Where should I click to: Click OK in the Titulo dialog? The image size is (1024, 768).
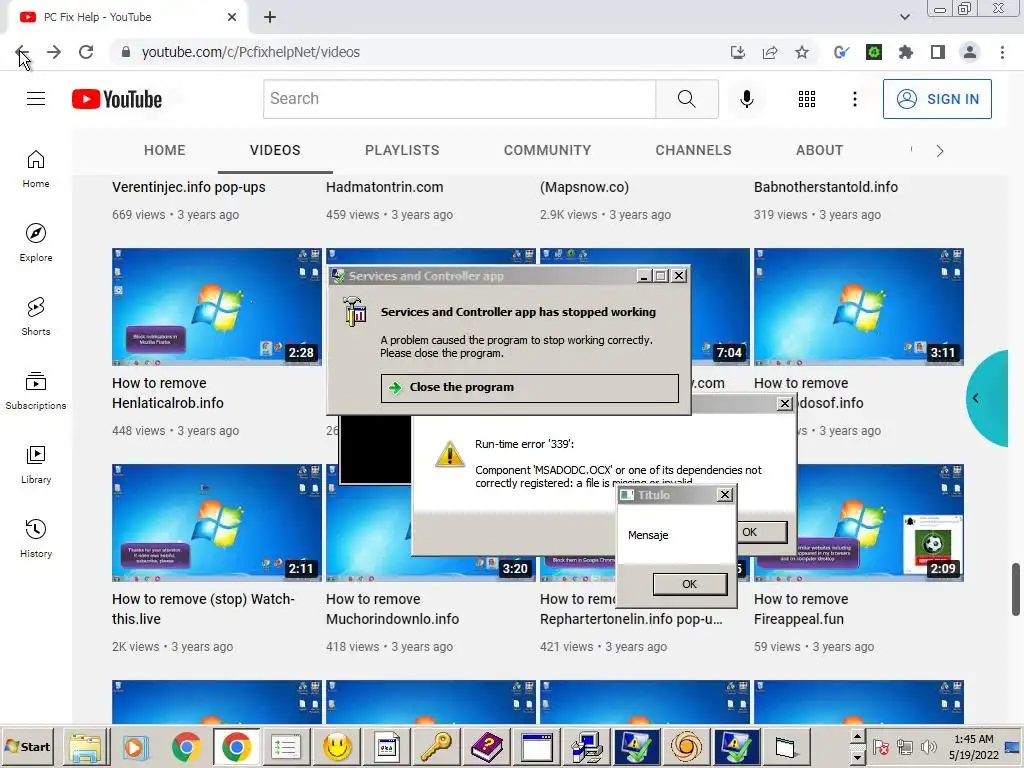(690, 584)
